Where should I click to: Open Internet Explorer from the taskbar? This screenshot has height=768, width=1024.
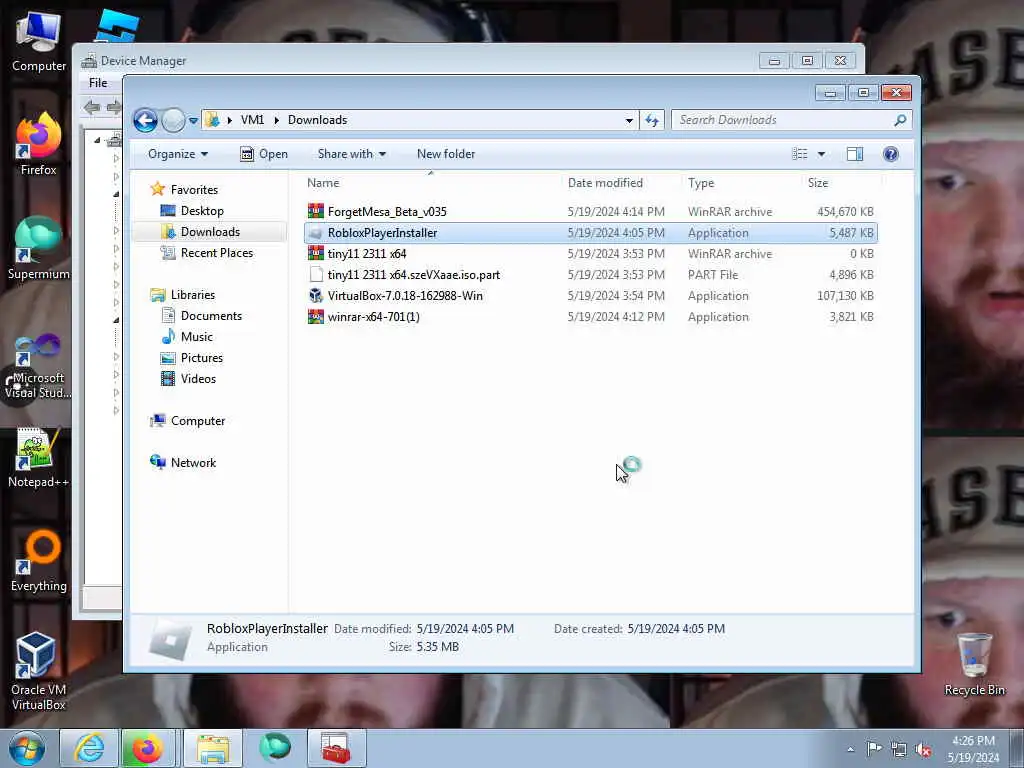click(89, 748)
